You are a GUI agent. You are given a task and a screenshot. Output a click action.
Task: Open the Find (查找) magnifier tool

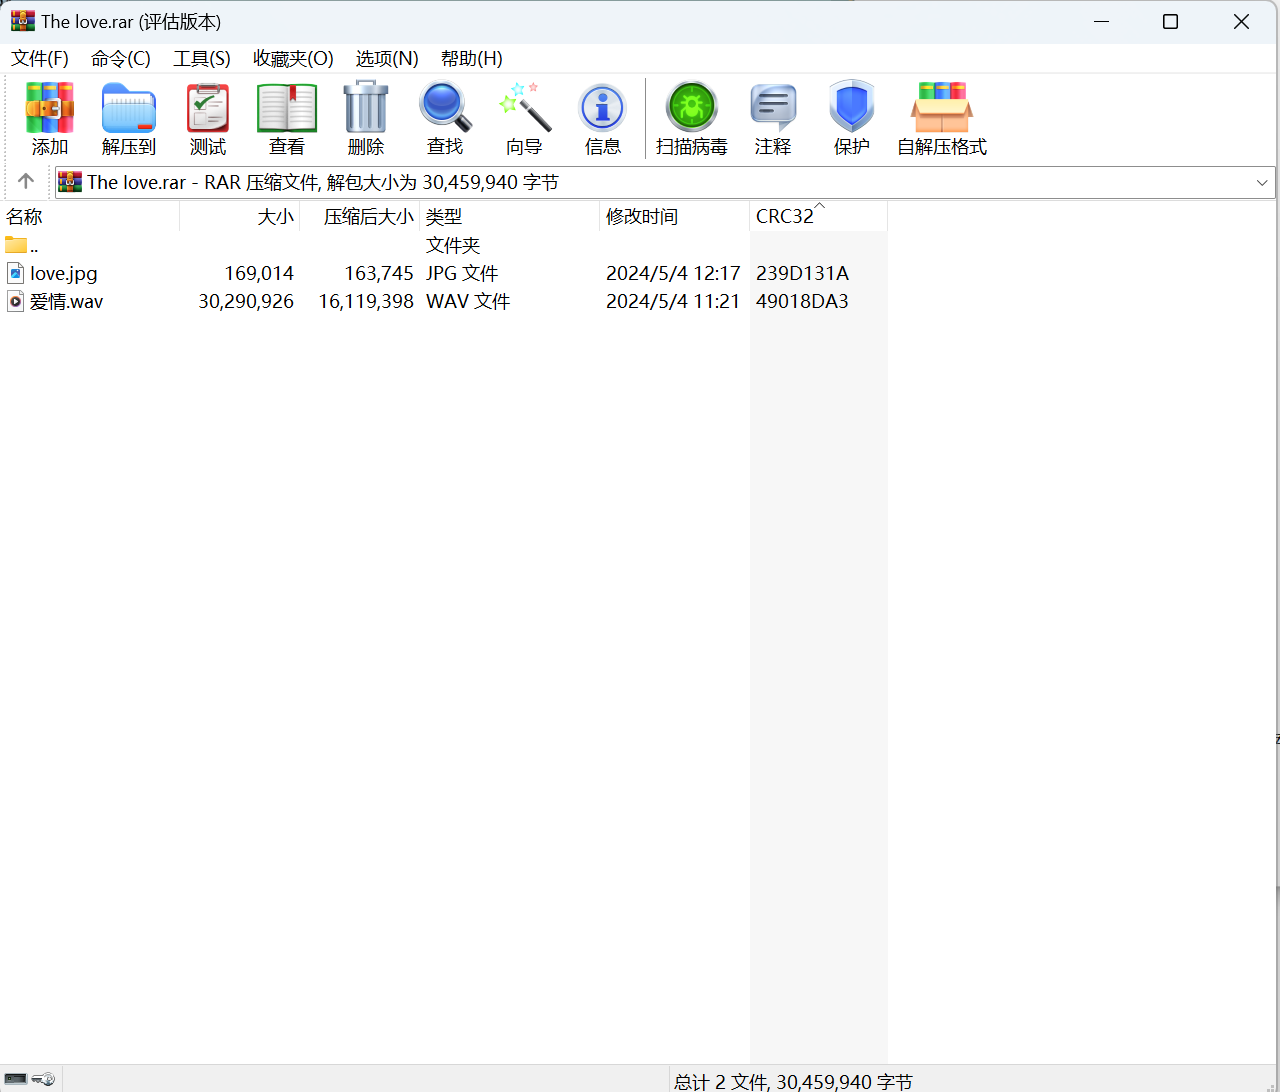[445, 108]
